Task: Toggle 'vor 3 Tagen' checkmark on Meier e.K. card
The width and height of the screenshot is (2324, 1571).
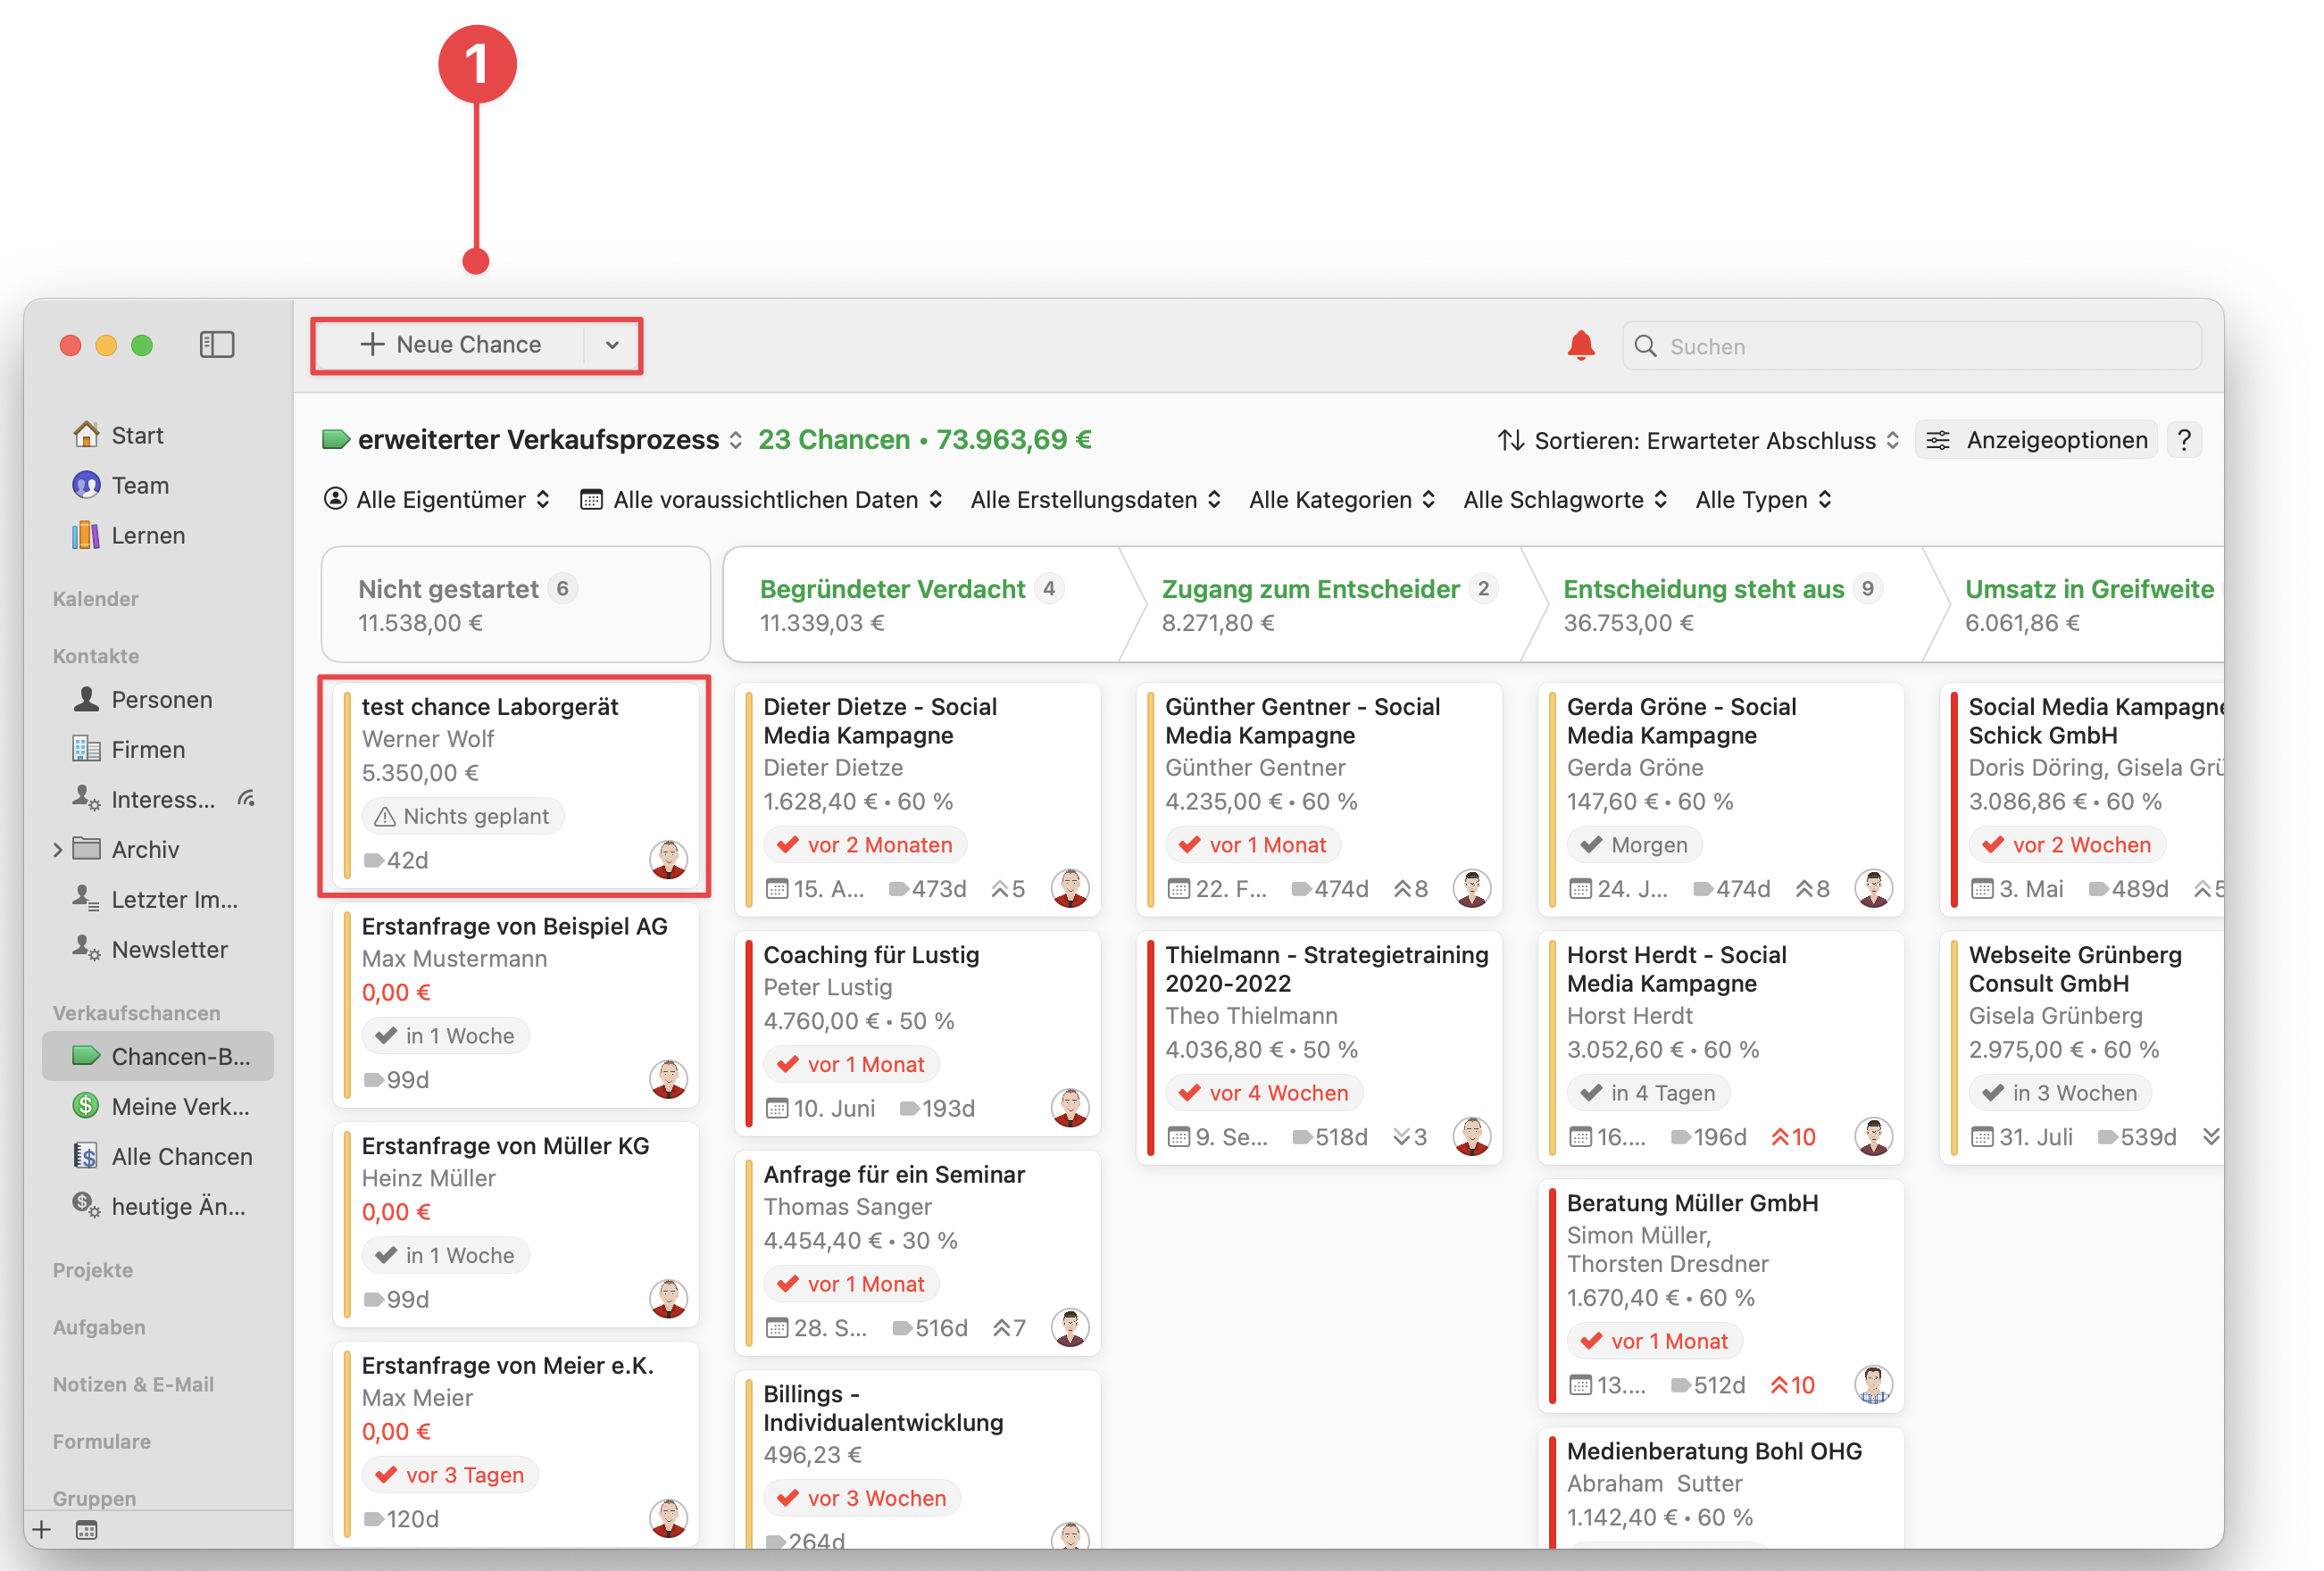Action: coord(387,1475)
